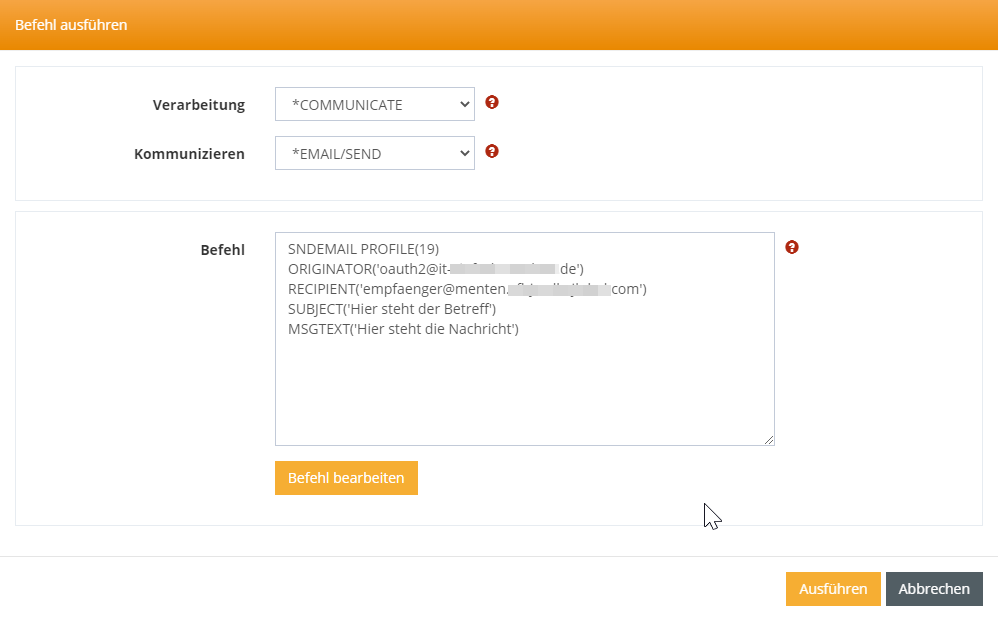Cancel the dialog with Abbrechen

coord(934,589)
